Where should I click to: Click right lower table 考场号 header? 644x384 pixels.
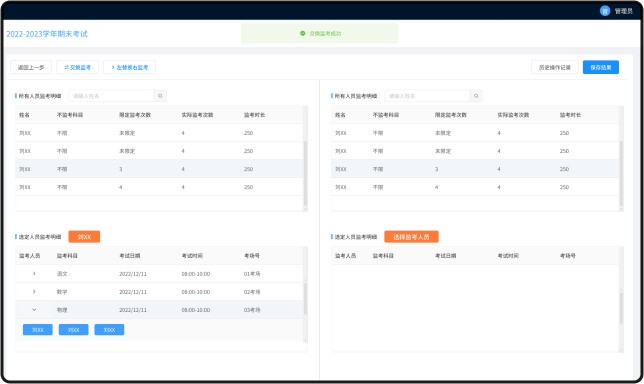[568, 255]
